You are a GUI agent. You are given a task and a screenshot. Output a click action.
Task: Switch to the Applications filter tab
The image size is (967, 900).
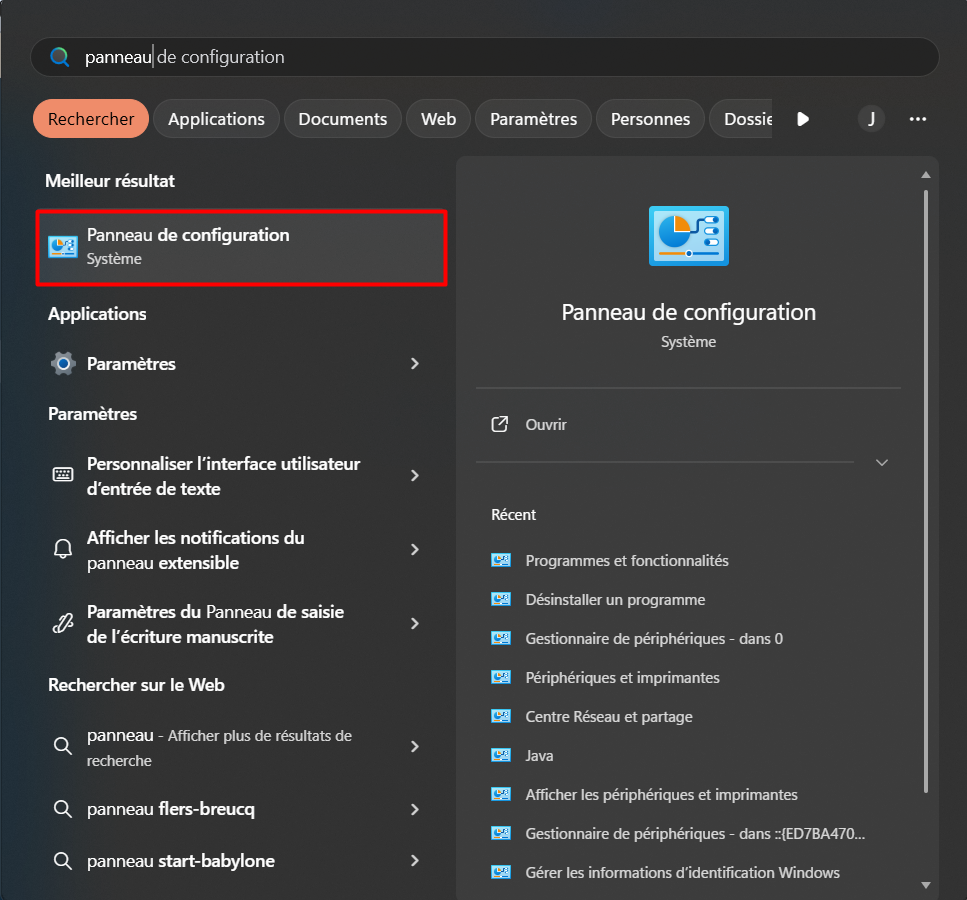216,119
